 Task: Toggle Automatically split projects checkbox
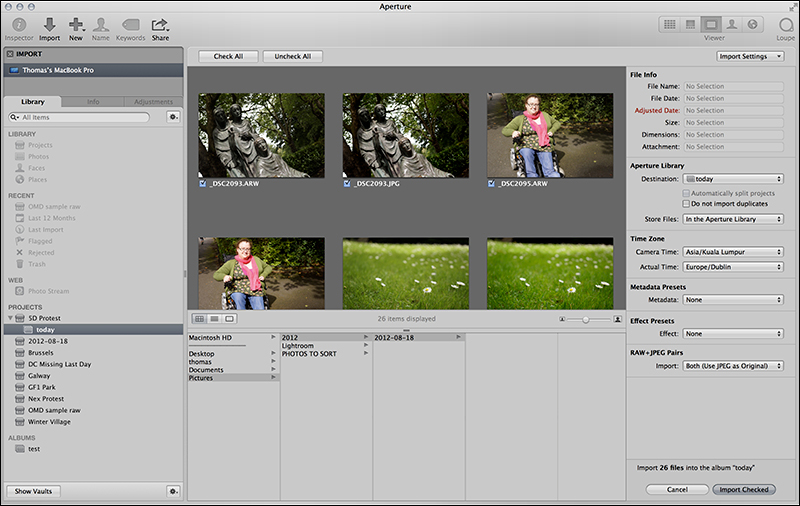pyautogui.click(x=686, y=193)
